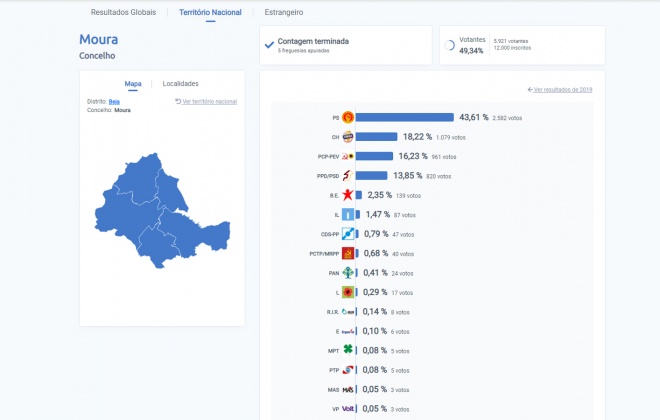Click the PS party logo icon

pyautogui.click(x=348, y=117)
